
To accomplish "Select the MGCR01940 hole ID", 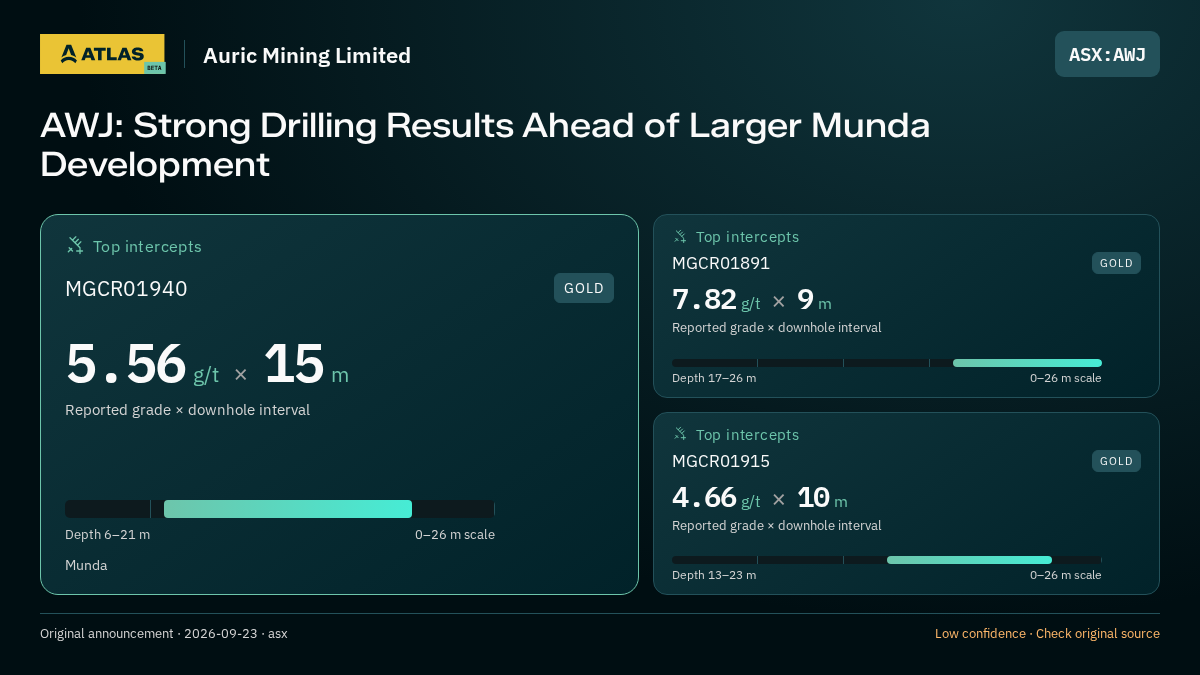I will 126,289.
